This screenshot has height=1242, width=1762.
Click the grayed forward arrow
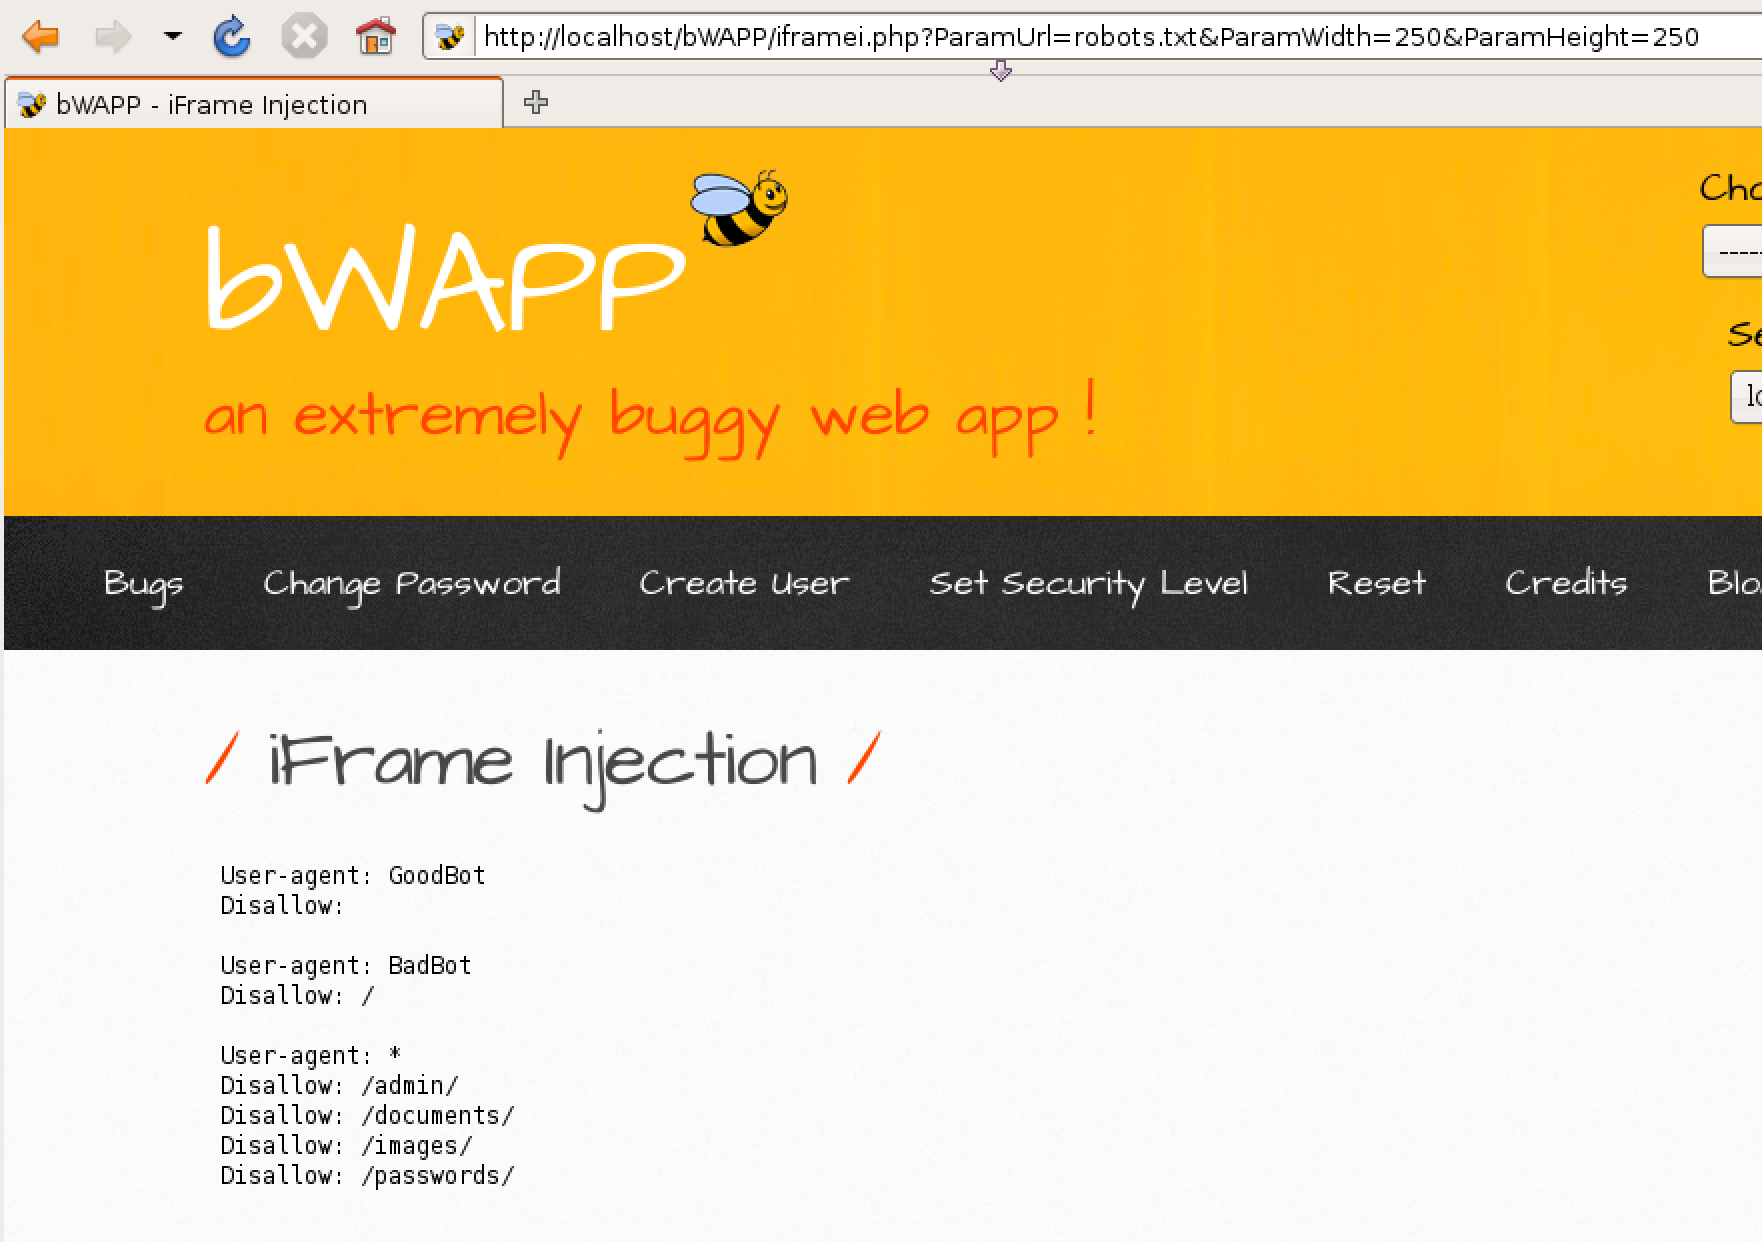(x=112, y=38)
